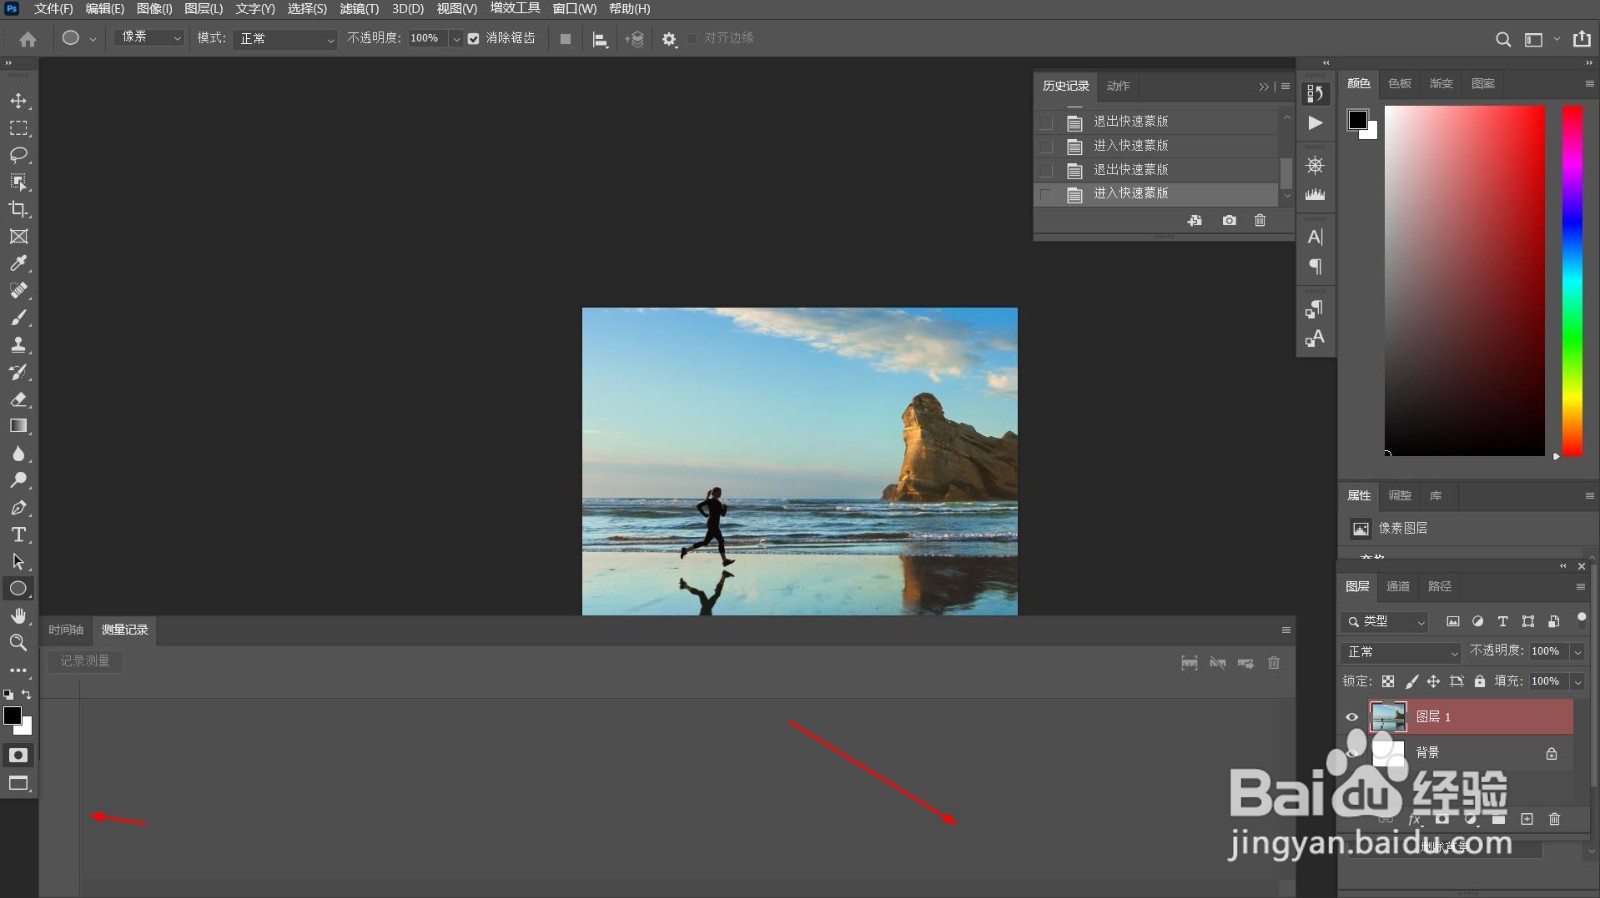Screen dimensions: 1600x898
Task: Select the Clone Stamp tool
Action: pyautogui.click(x=18, y=344)
